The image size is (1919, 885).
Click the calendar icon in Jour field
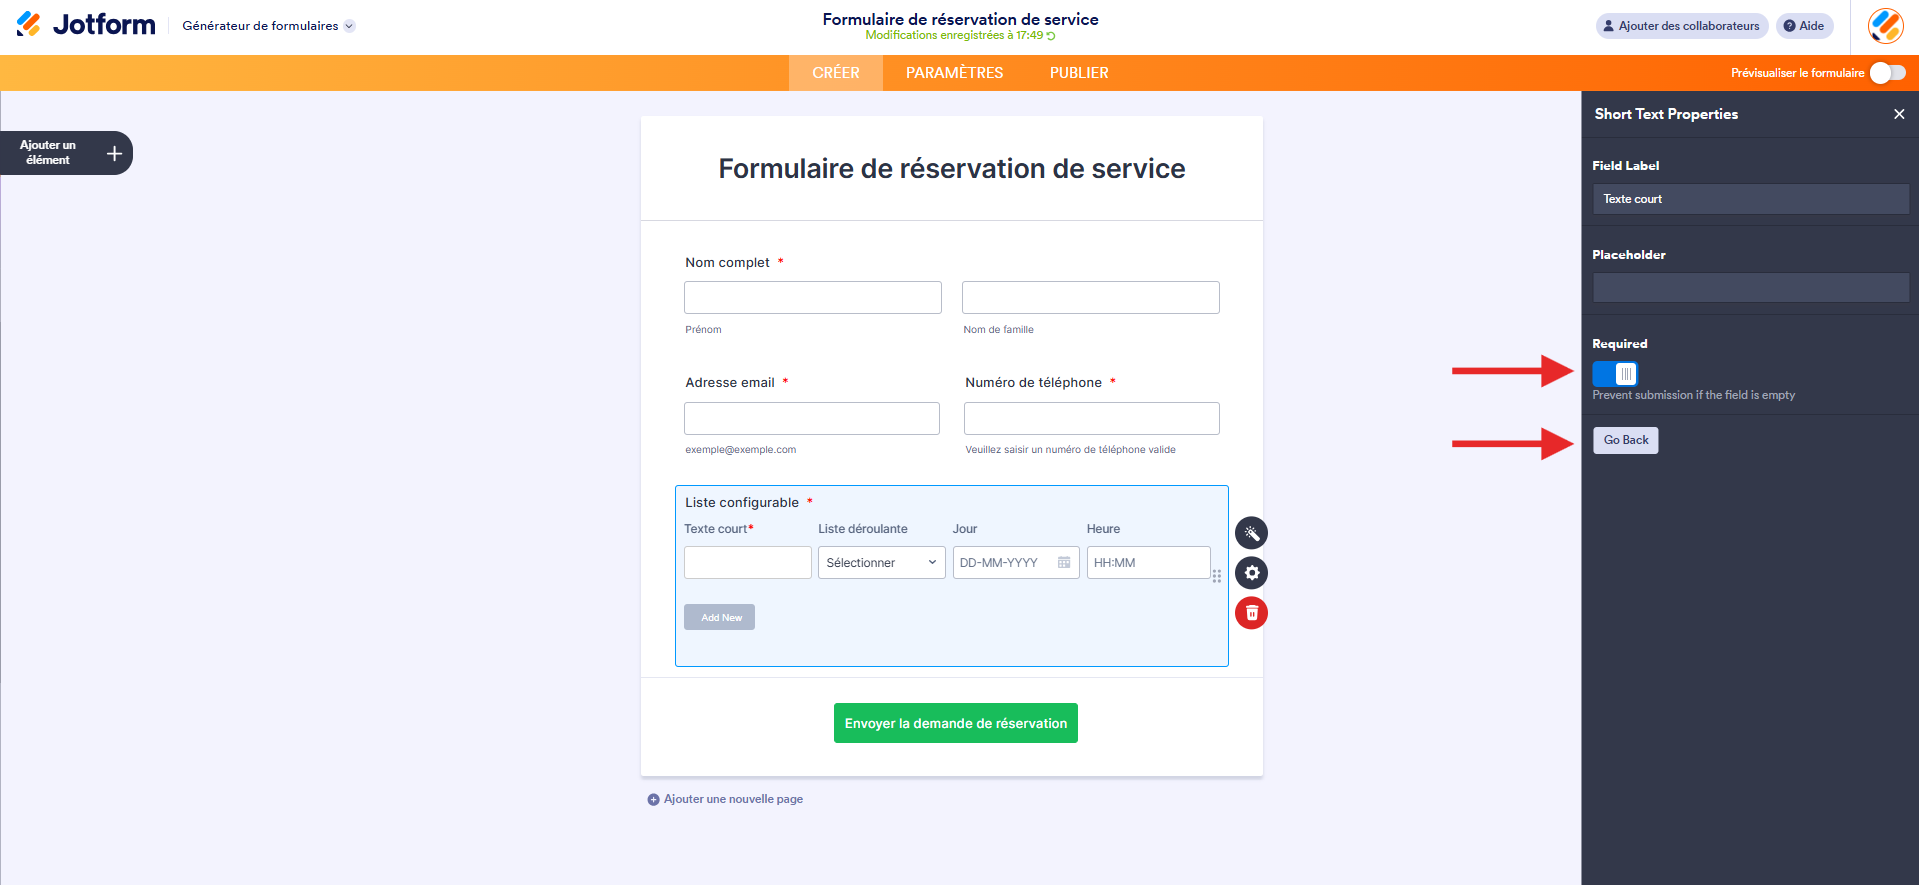[1064, 563]
